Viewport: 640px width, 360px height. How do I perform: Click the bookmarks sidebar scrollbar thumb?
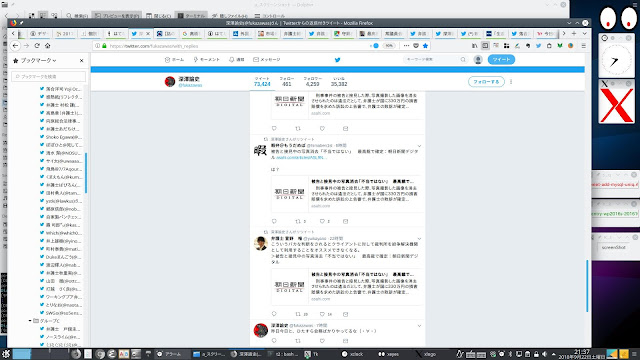86,173
